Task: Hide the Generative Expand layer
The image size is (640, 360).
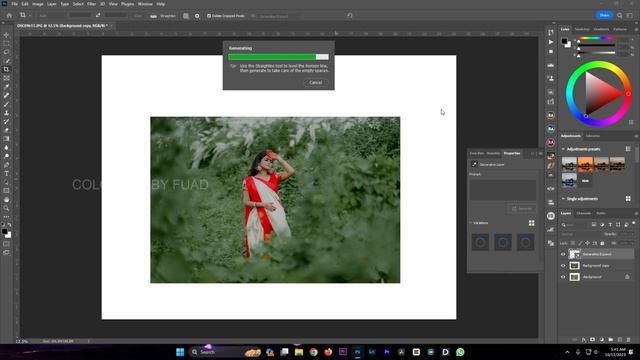Action: tap(563, 254)
